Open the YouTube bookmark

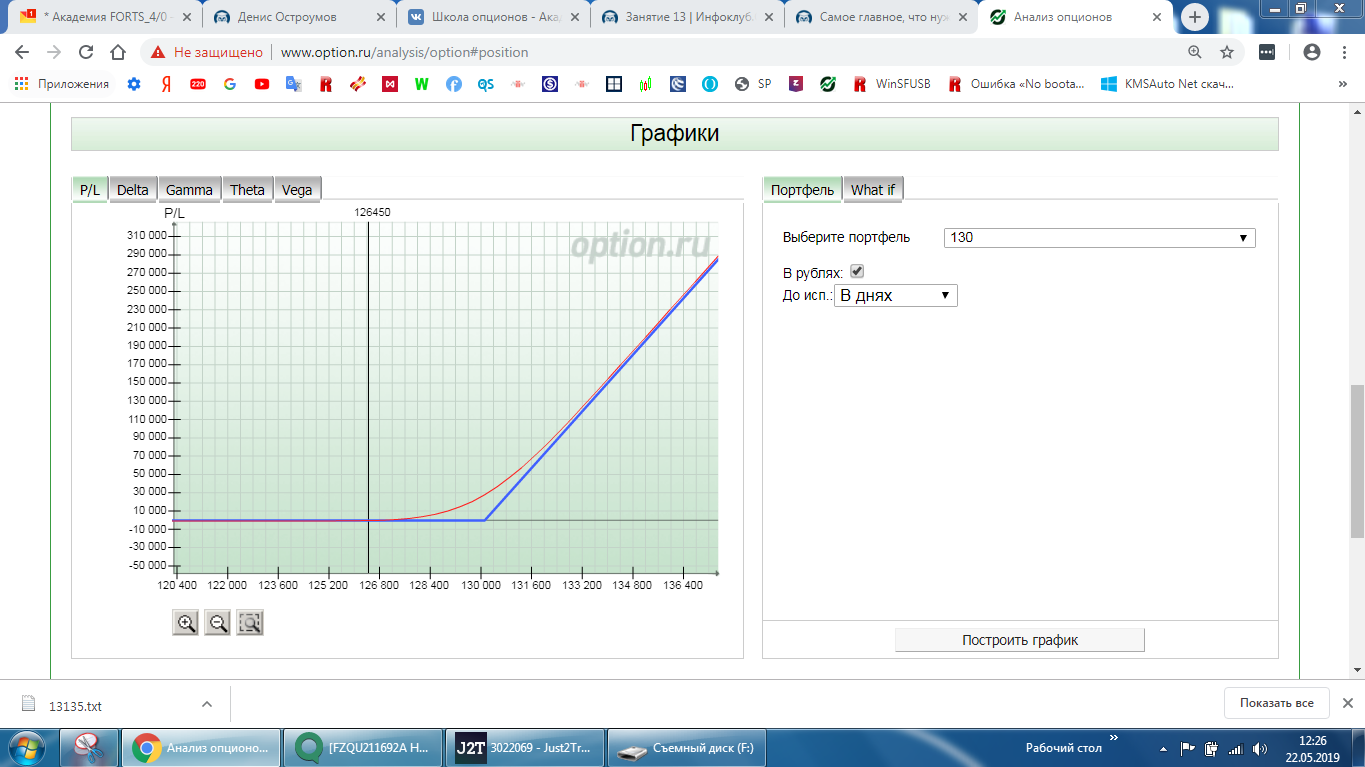pos(262,84)
